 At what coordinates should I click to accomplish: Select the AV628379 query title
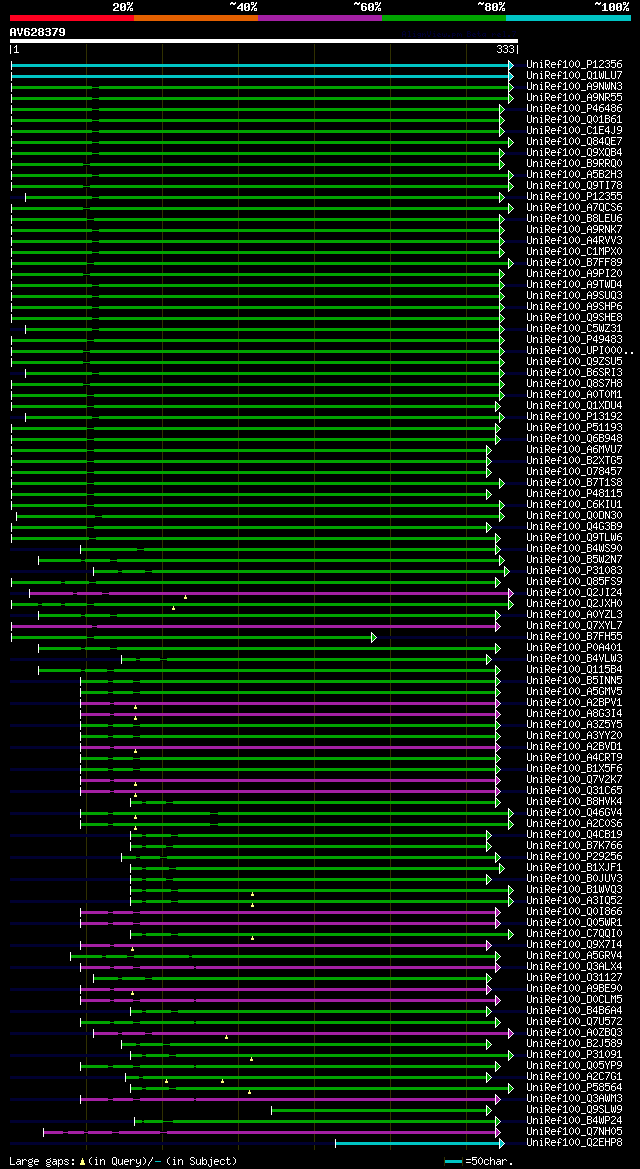tap(37, 32)
